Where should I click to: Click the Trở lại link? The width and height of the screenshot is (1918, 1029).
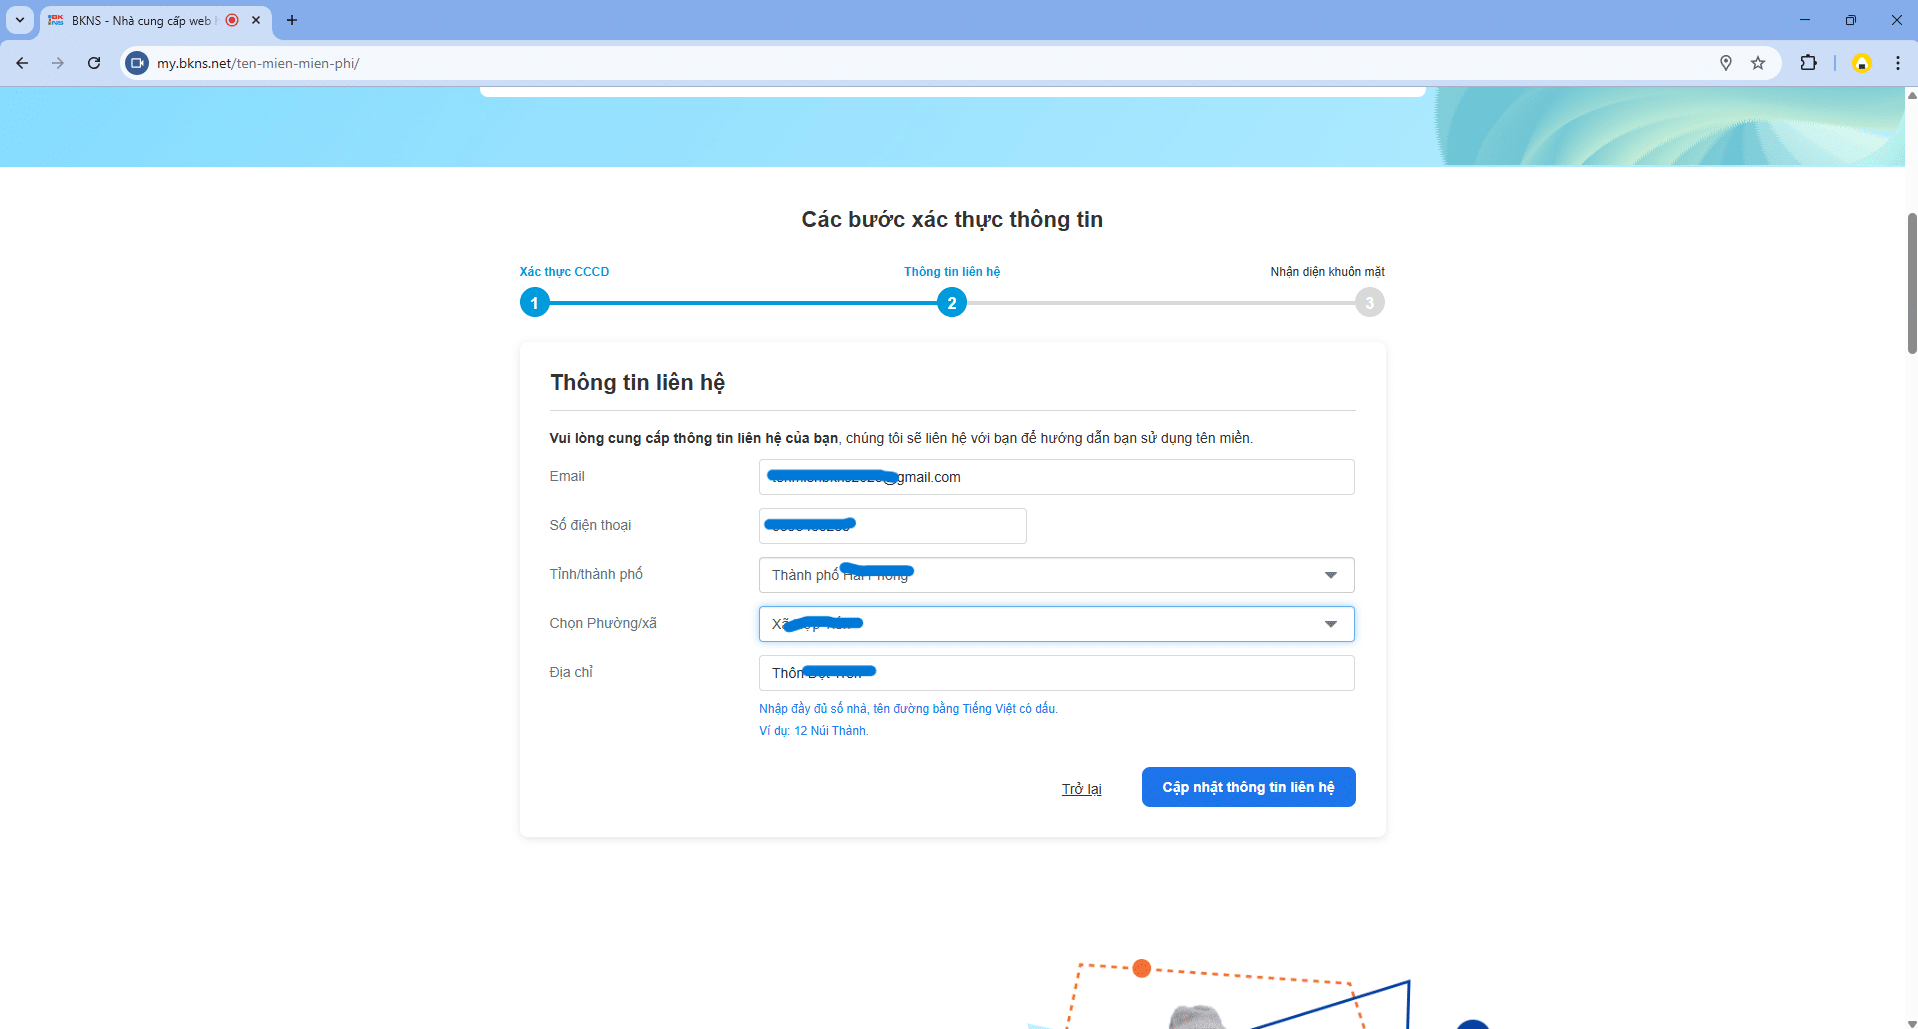tap(1081, 789)
